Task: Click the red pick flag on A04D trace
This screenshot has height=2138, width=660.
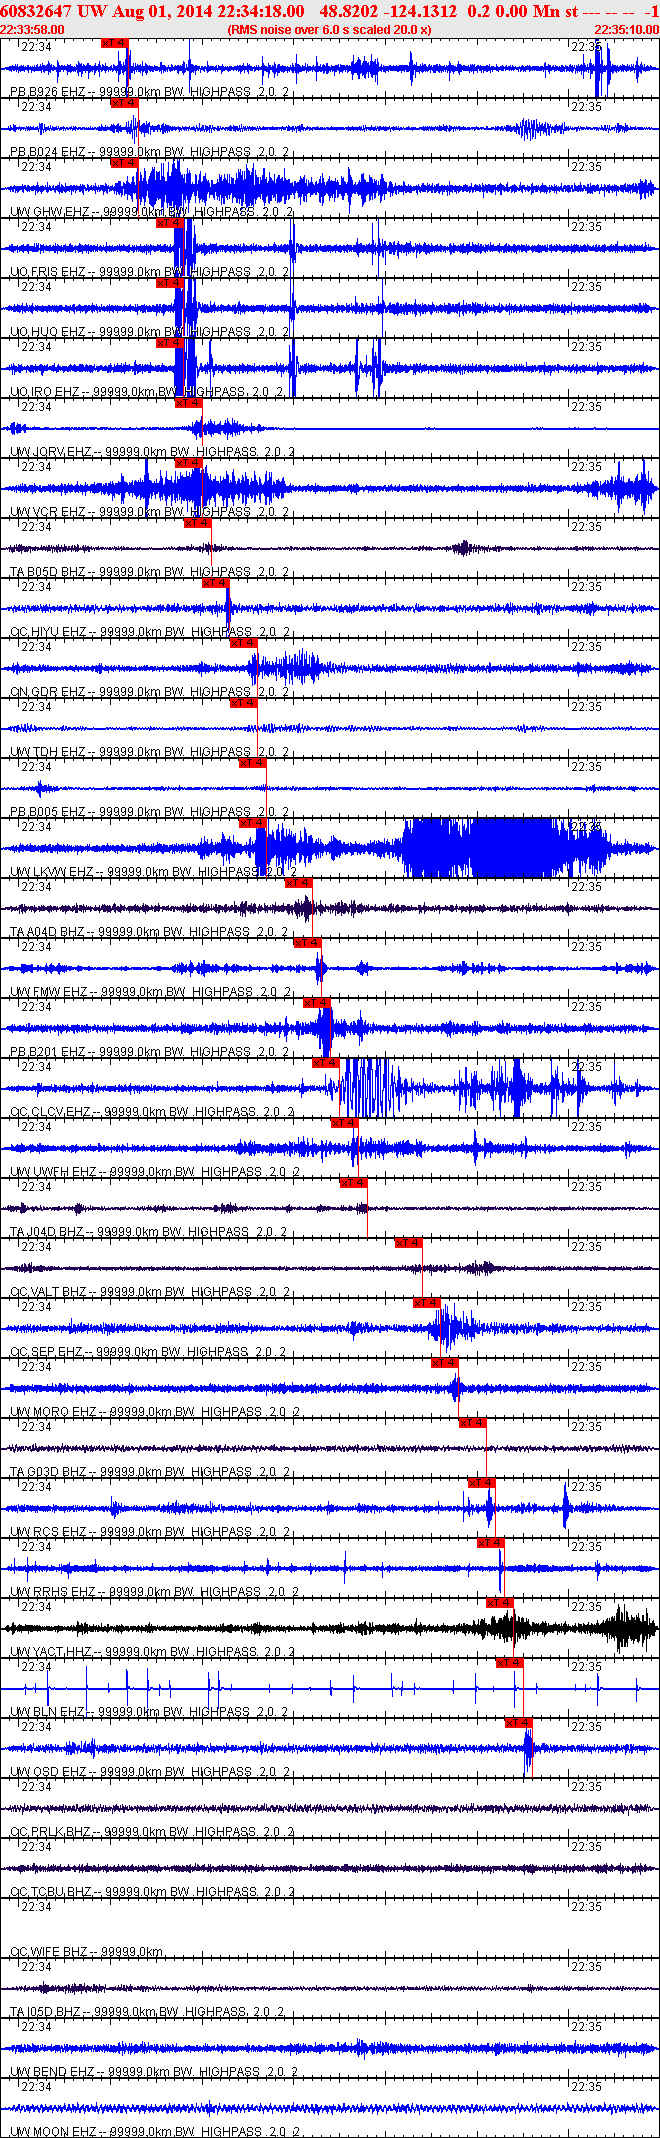Action: pos(298,883)
